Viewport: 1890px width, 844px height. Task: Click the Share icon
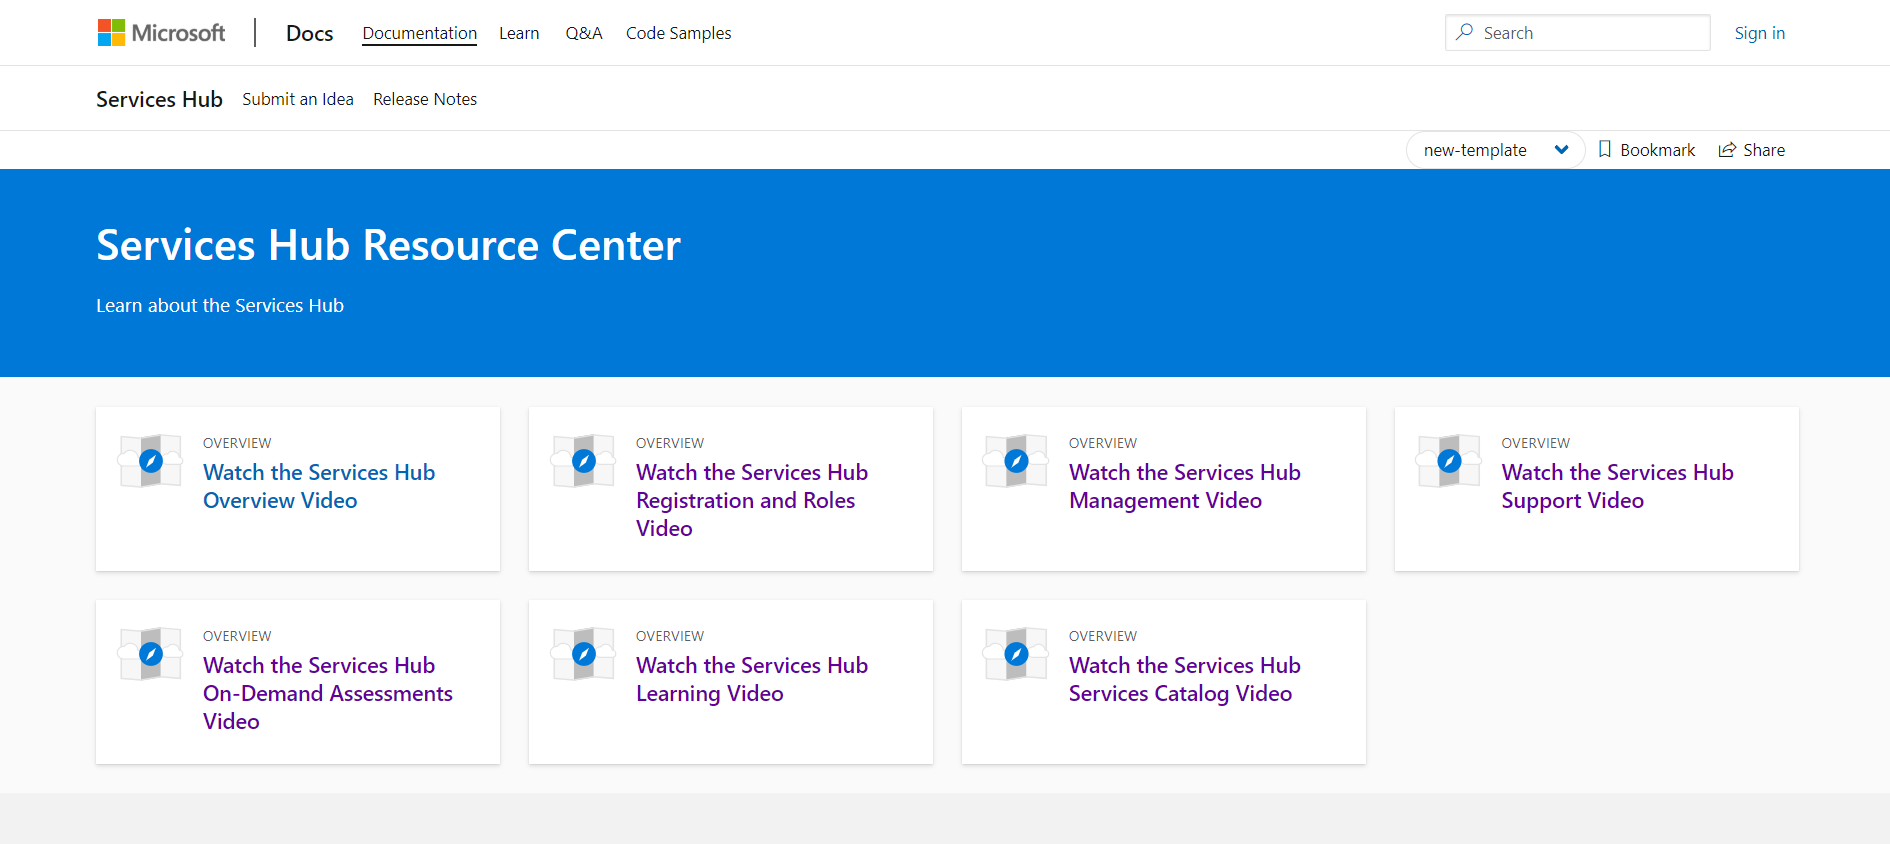click(x=1727, y=150)
